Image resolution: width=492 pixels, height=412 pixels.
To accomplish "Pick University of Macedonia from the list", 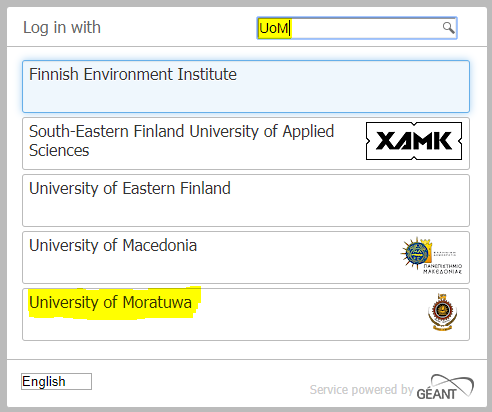I will click(246, 257).
